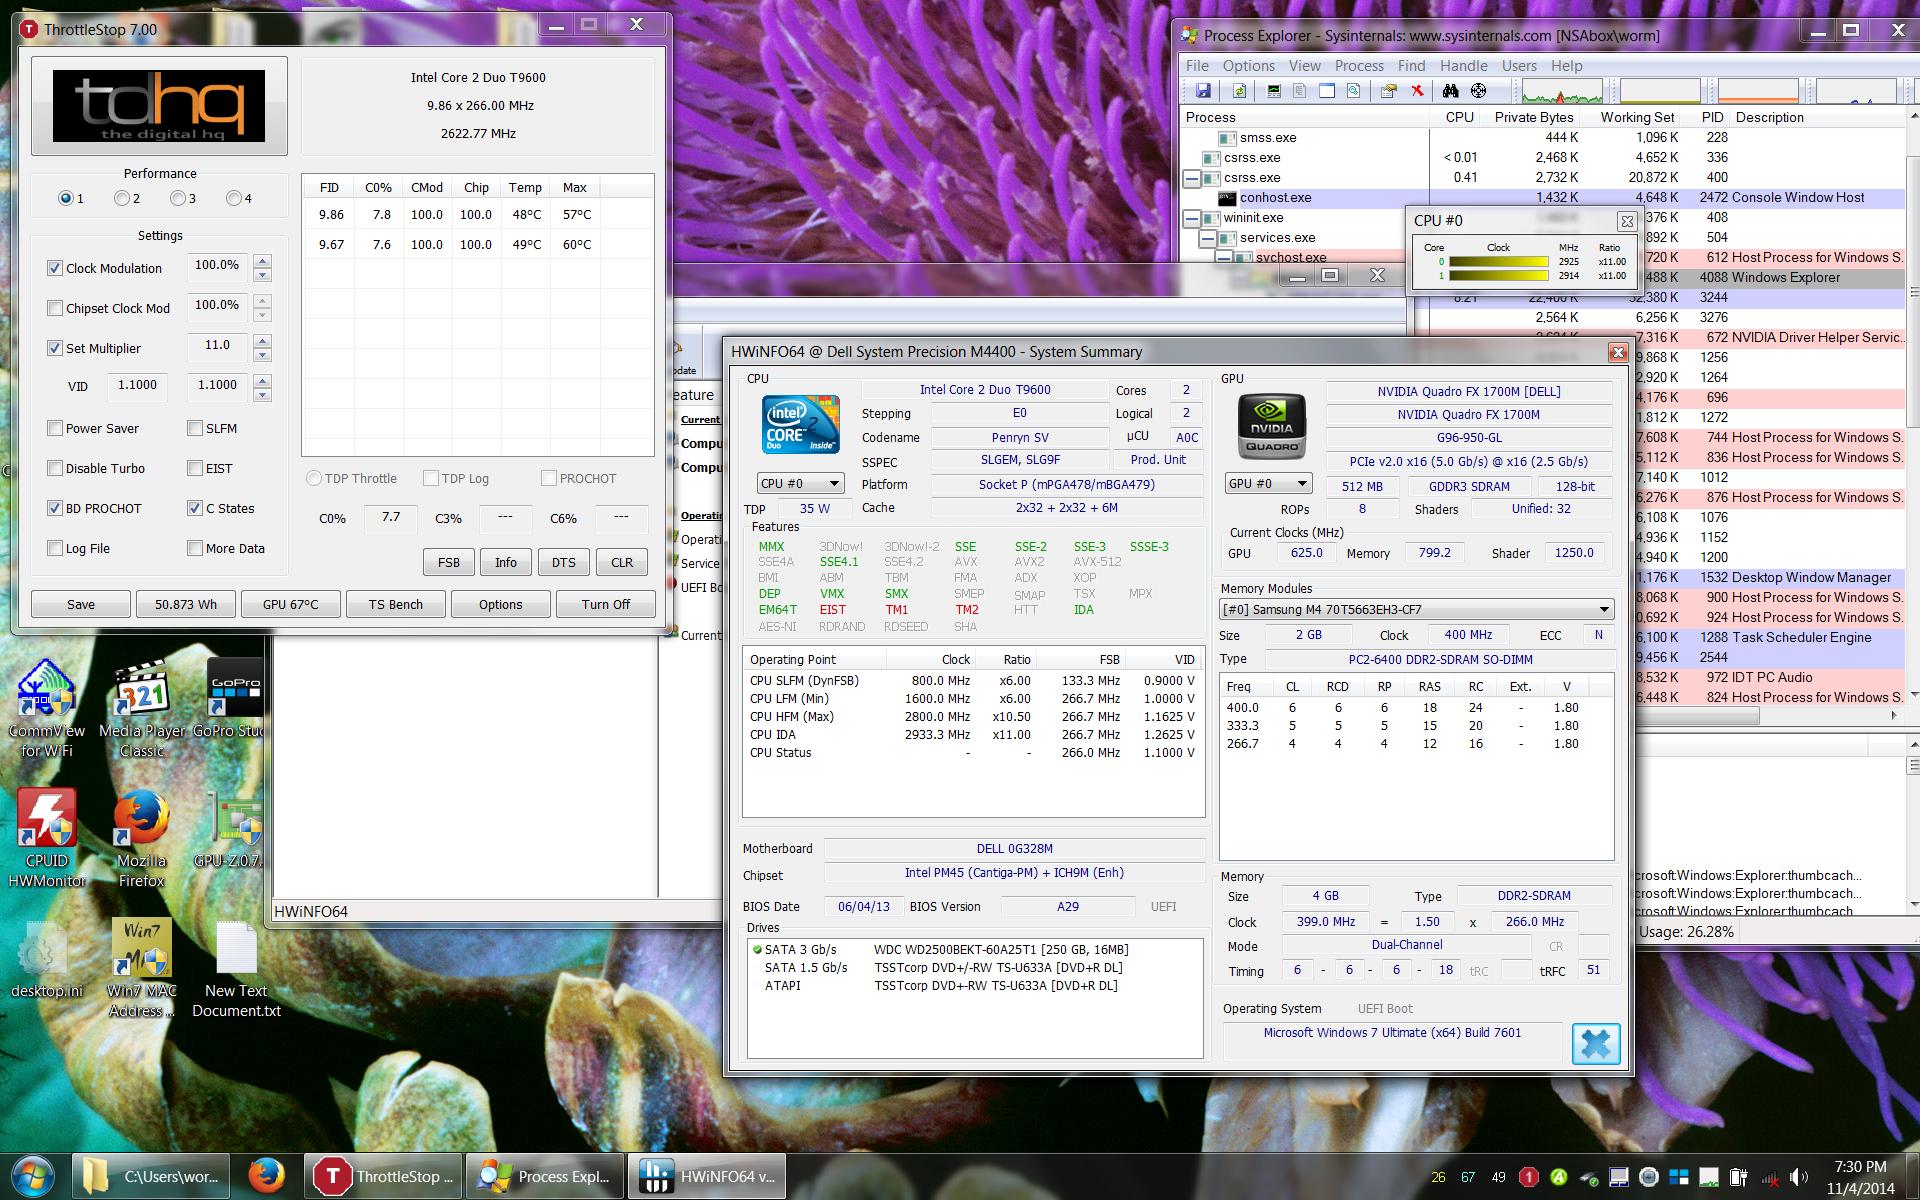Viewport: 1920px width, 1200px height.
Task: Click the tdhq logo in ThrottleStop
Action: click(x=159, y=106)
